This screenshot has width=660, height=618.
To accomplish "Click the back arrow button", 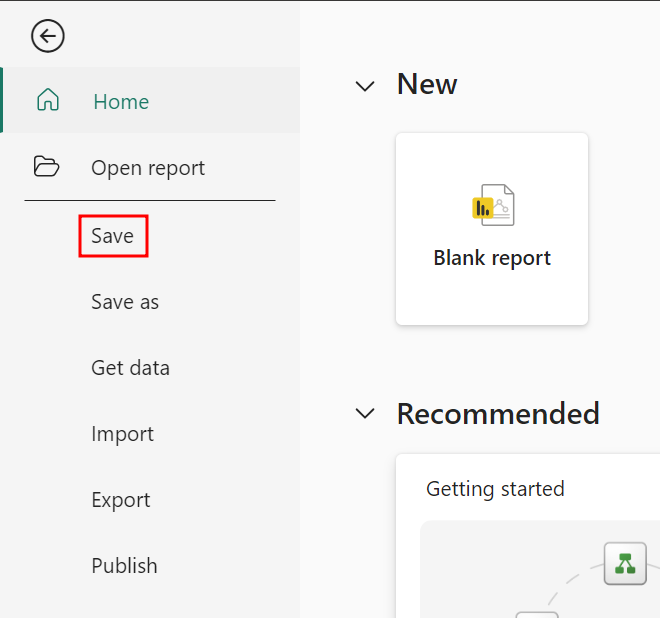I will pyautogui.click(x=48, y=36).
